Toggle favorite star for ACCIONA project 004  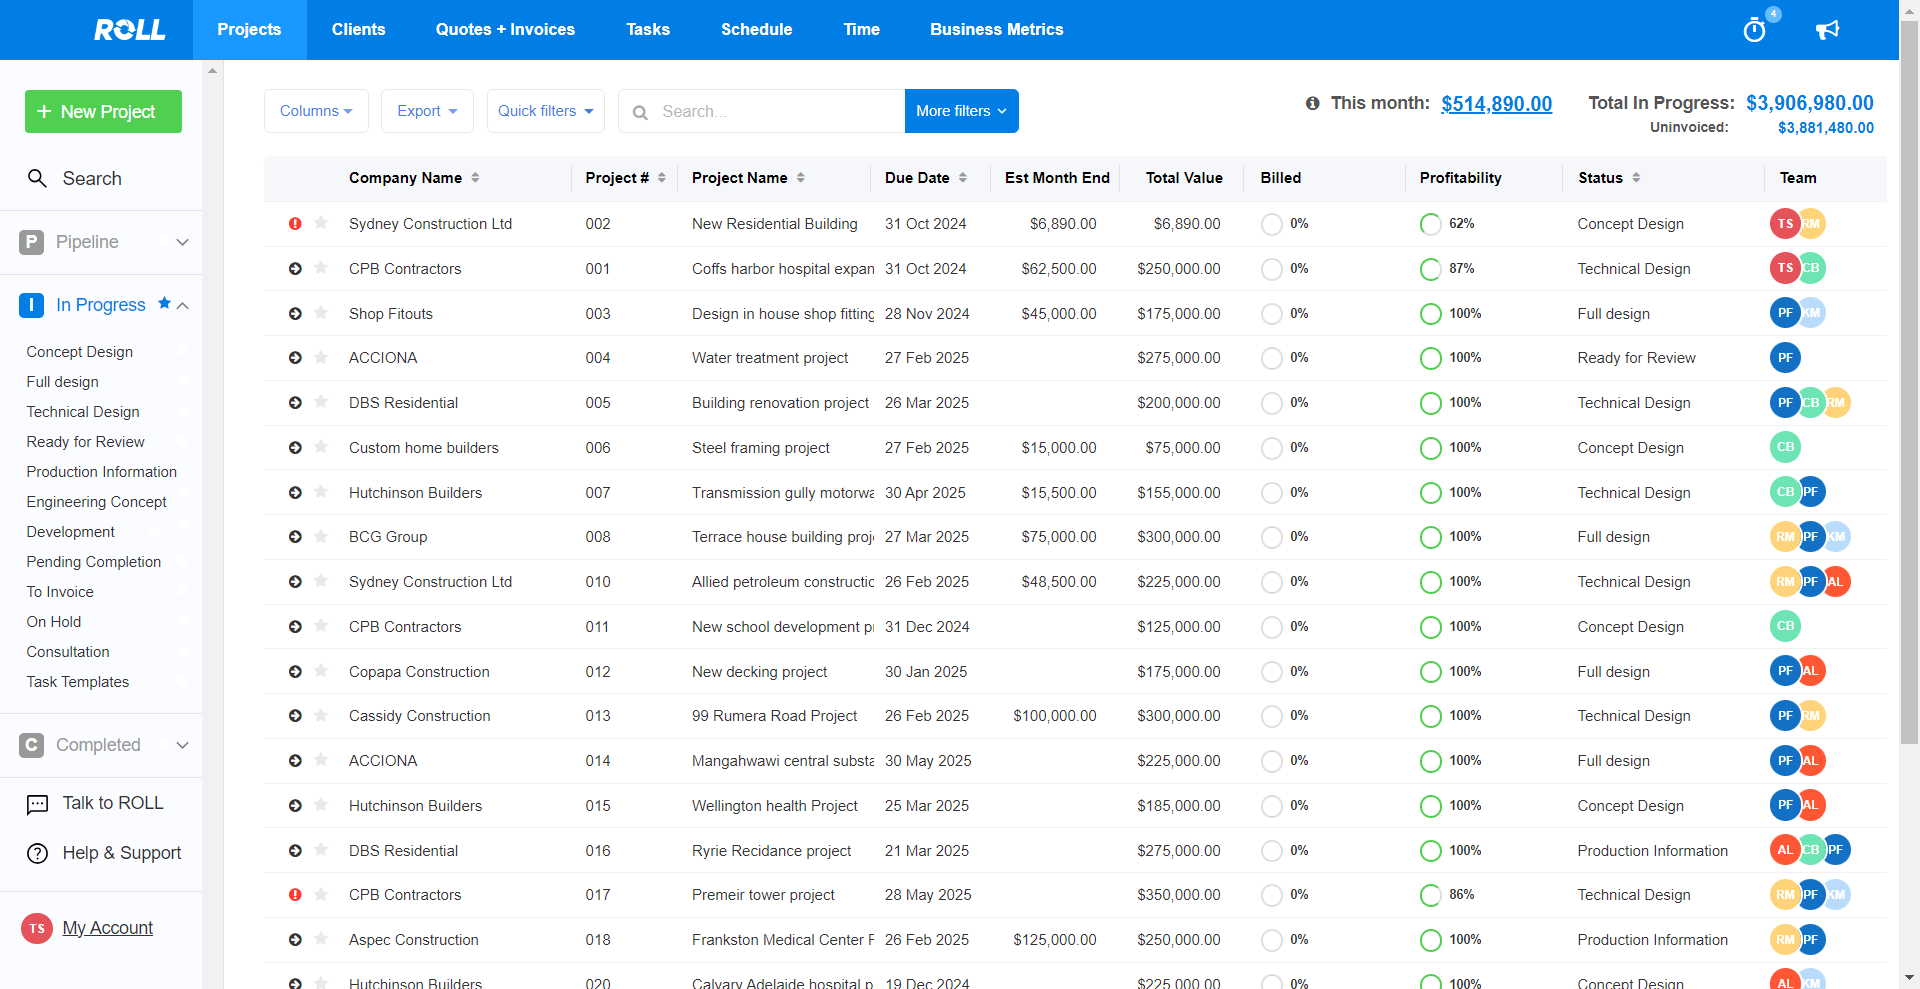[x=321, y=357]
